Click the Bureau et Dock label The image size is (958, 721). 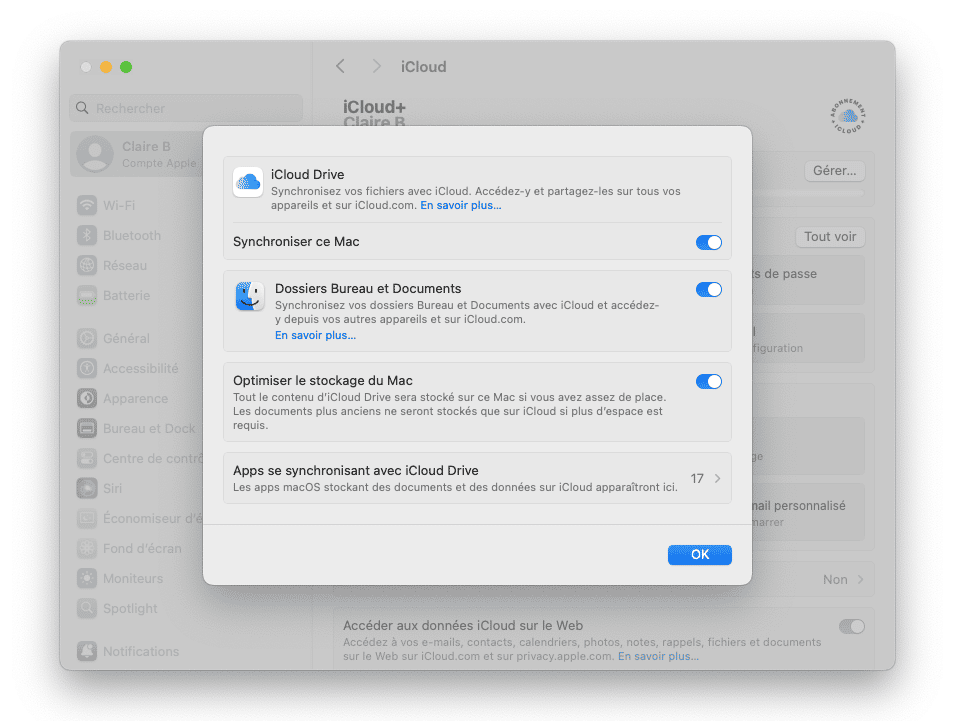pyautogui.click(x=149, y=428)
